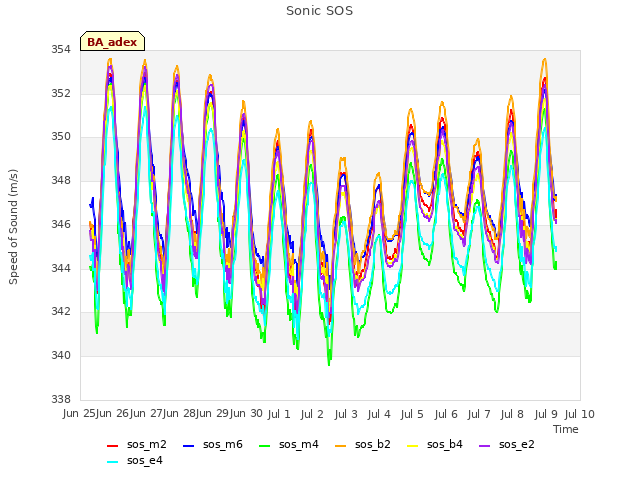Click the Jul 3 x-axis tick label
The height and width of the screenshot is (480, 640).
pyautogui.click(x=346, y=414)
